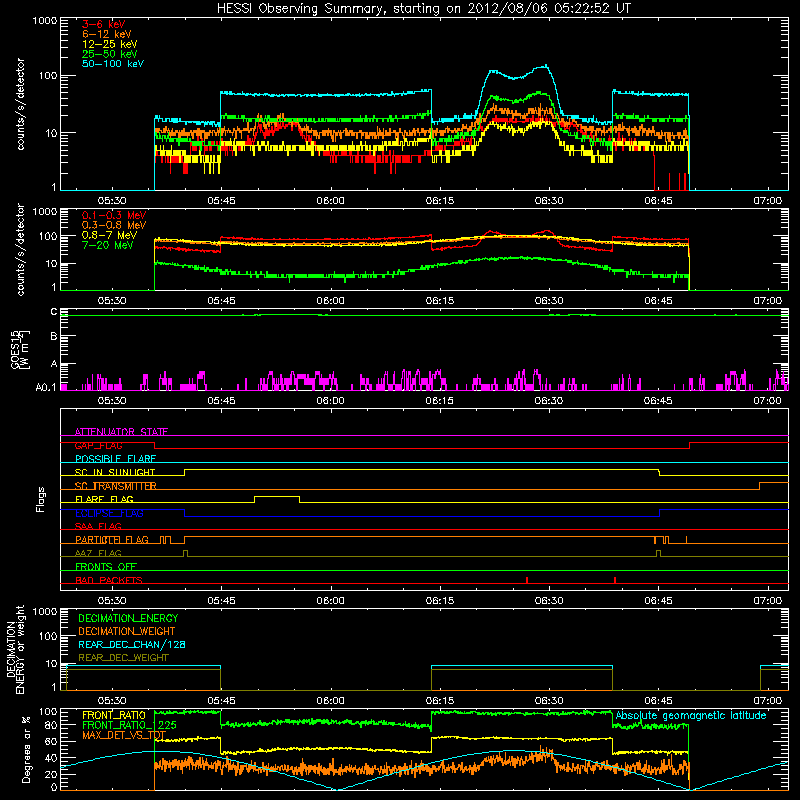Click the A0.1 tick label on GOES axis
The height and width of the screenshot is (800, 800).
pos(45,388)
